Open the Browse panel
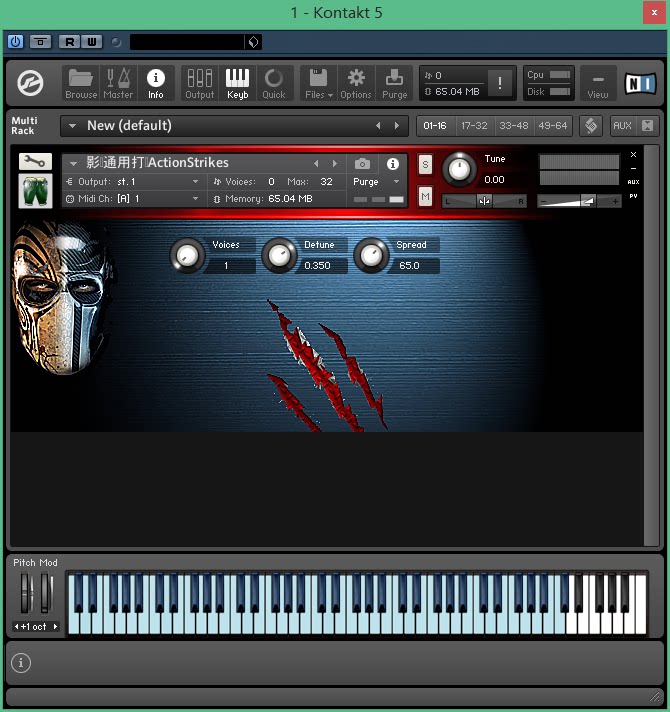This screenshot has width=670, height=712. pyautogui.click(x=81, y=84)
